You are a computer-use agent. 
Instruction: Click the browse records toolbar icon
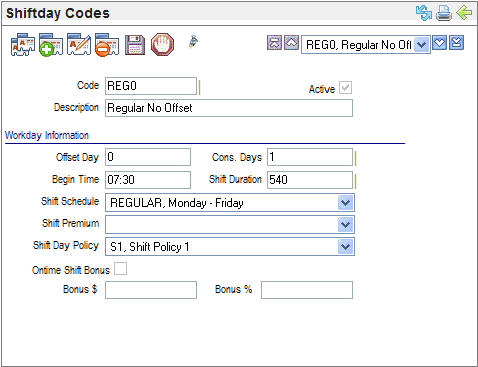23,44
